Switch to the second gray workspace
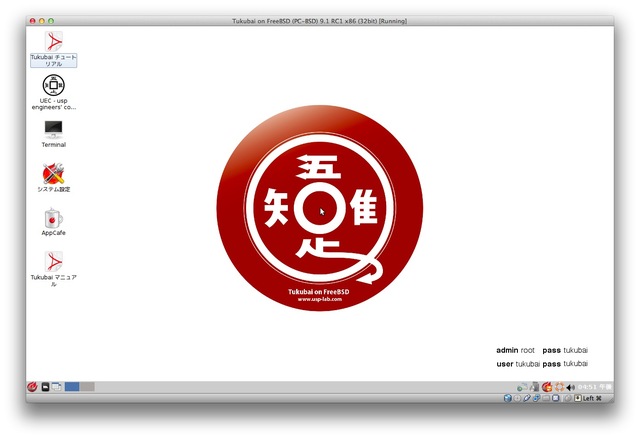640x439 pixels. click(87, 386)
